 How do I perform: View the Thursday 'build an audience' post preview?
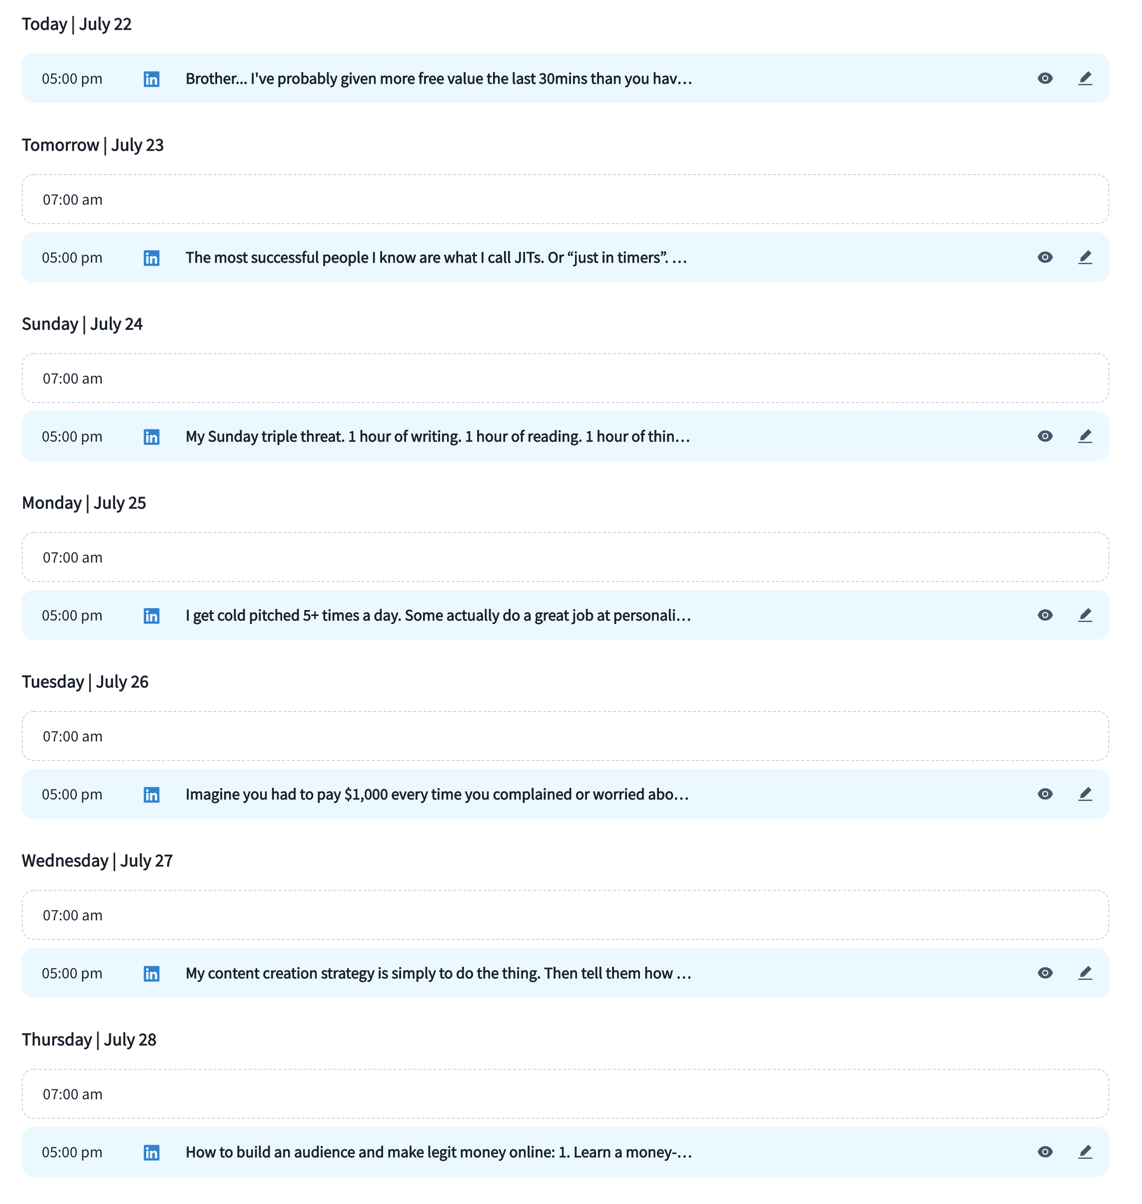click(1045, 1152)
